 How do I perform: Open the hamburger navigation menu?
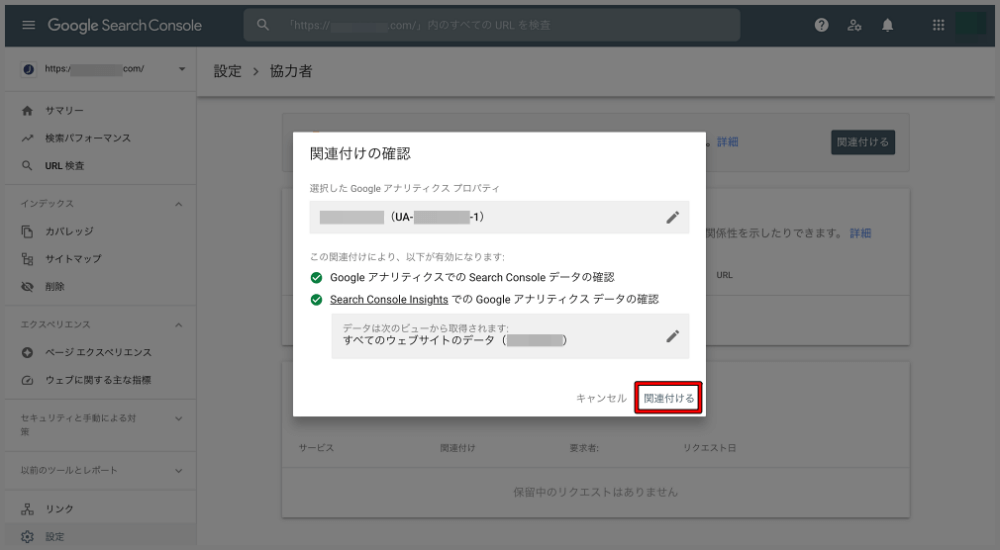point(28,25)
